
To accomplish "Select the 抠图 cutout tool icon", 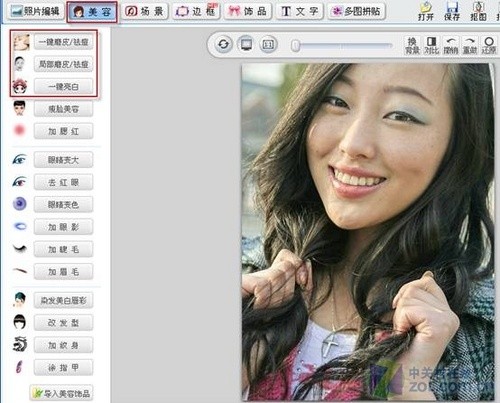I will (x=478, y=12).
